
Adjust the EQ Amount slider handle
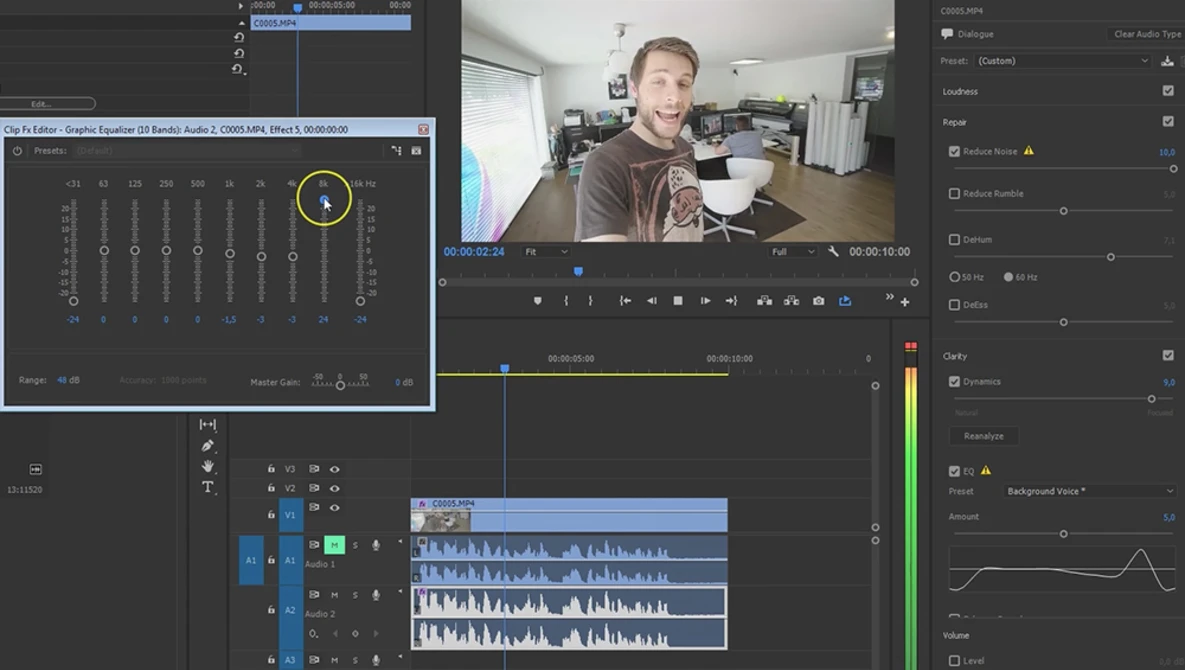click(x=1063, y=534)
